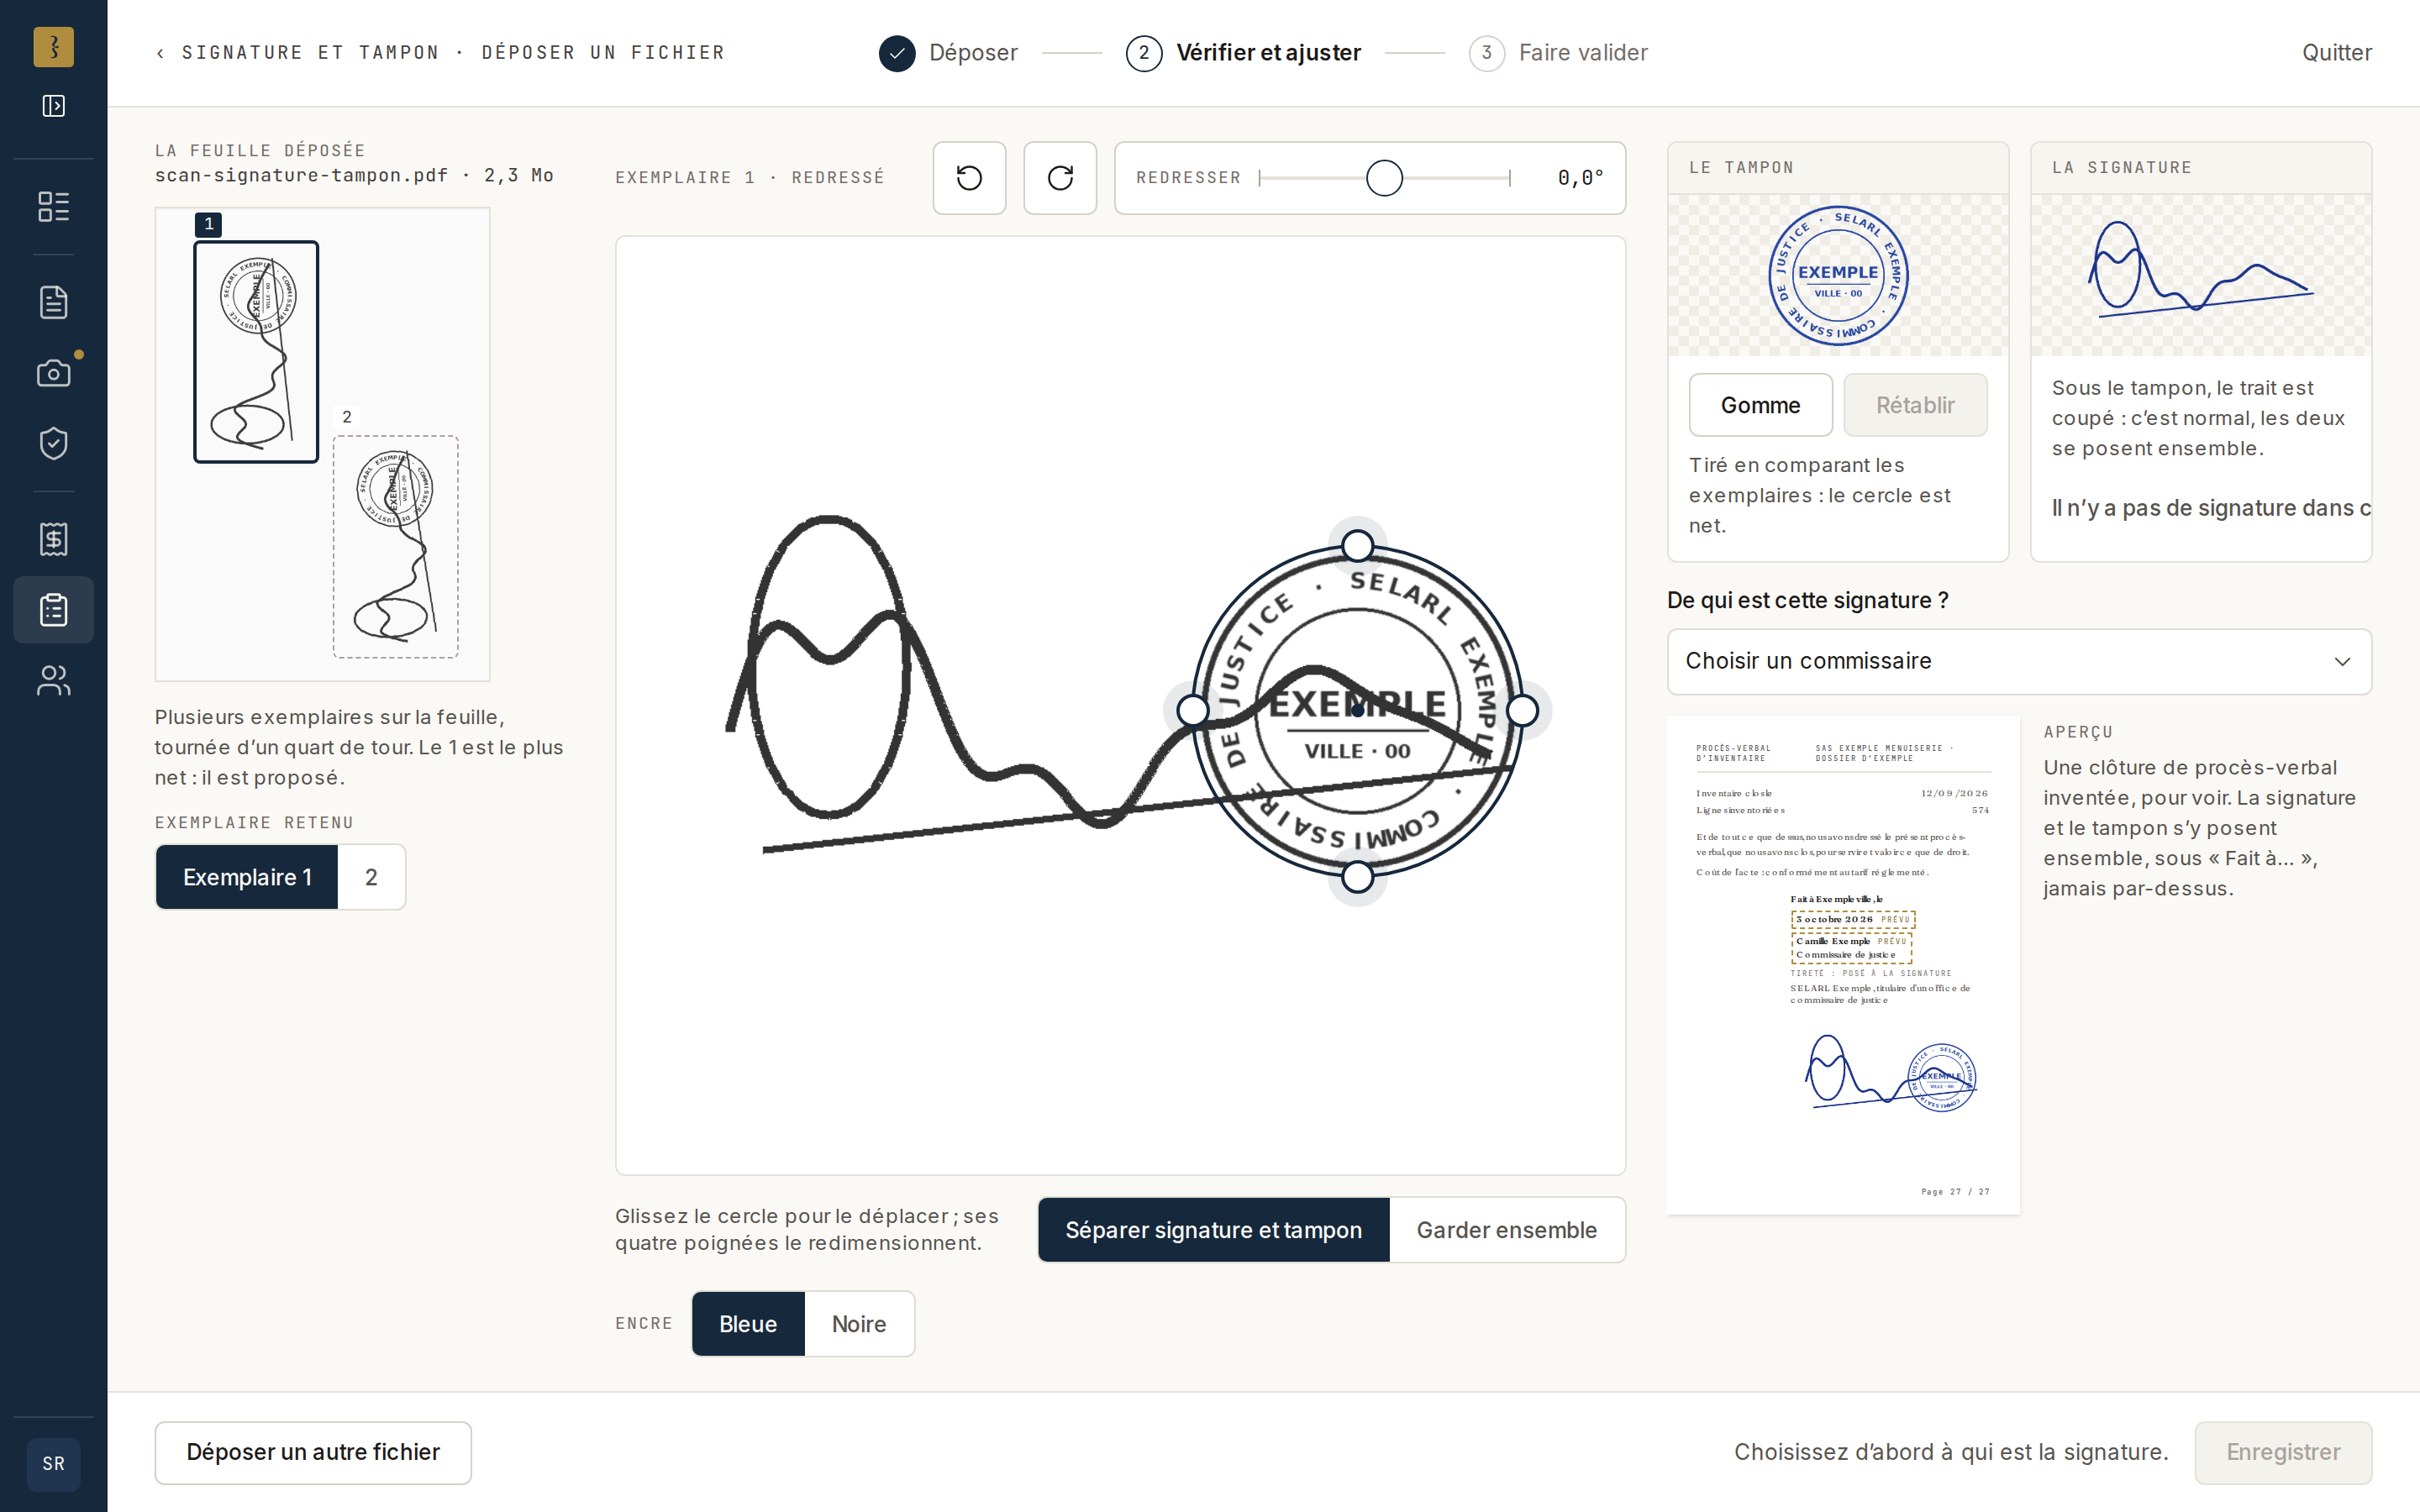
Task: Open the camera icon in sidebar
Action: coord(53,373)
